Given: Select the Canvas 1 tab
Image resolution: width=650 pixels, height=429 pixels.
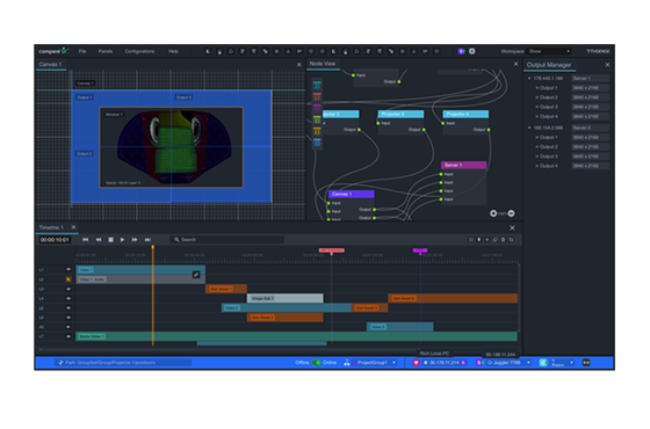Looking at the screenshot, I should (51, 64).
